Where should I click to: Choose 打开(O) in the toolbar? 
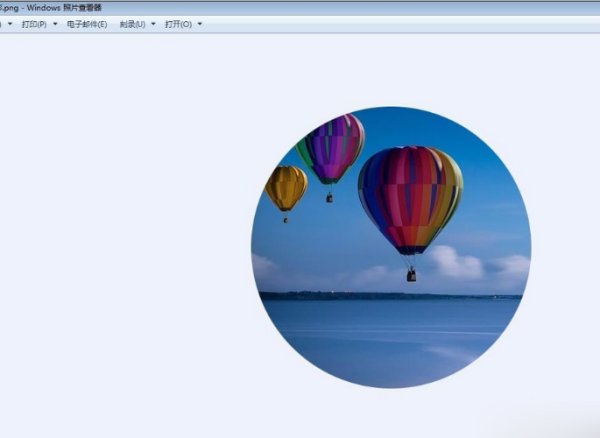click(x=178, y=24)
